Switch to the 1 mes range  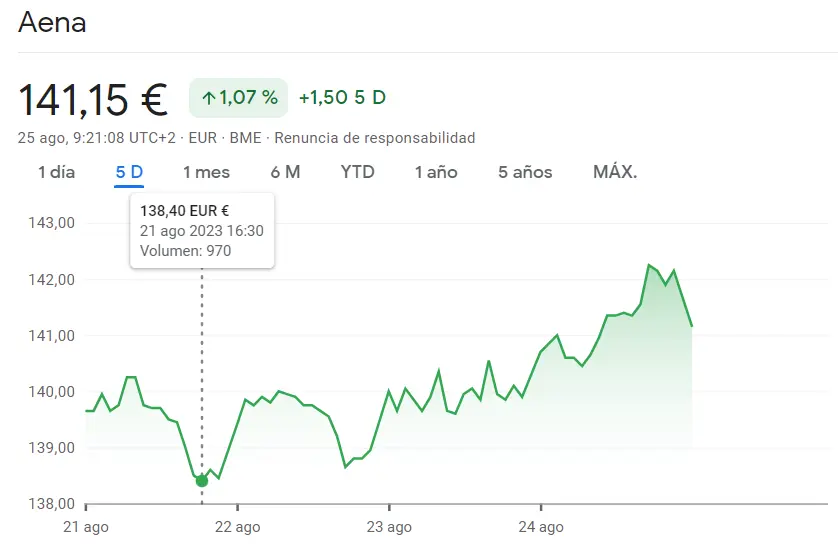click(206, 173)
